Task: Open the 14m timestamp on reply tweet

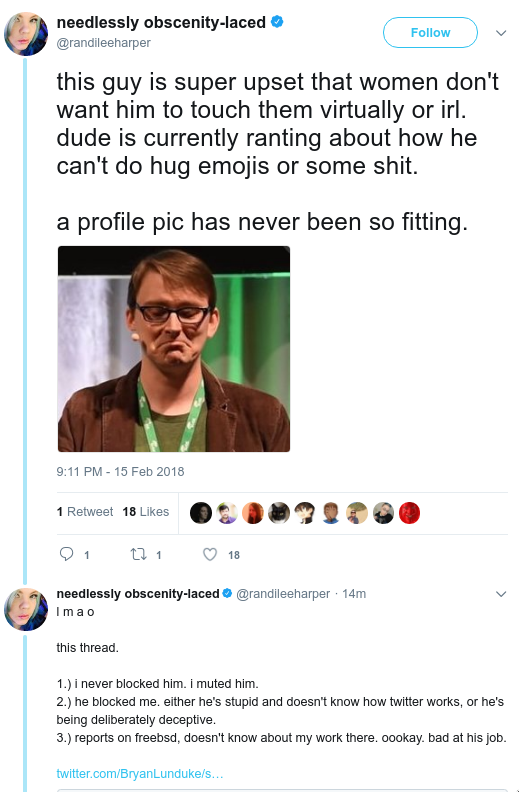Action: pos(354,594)
